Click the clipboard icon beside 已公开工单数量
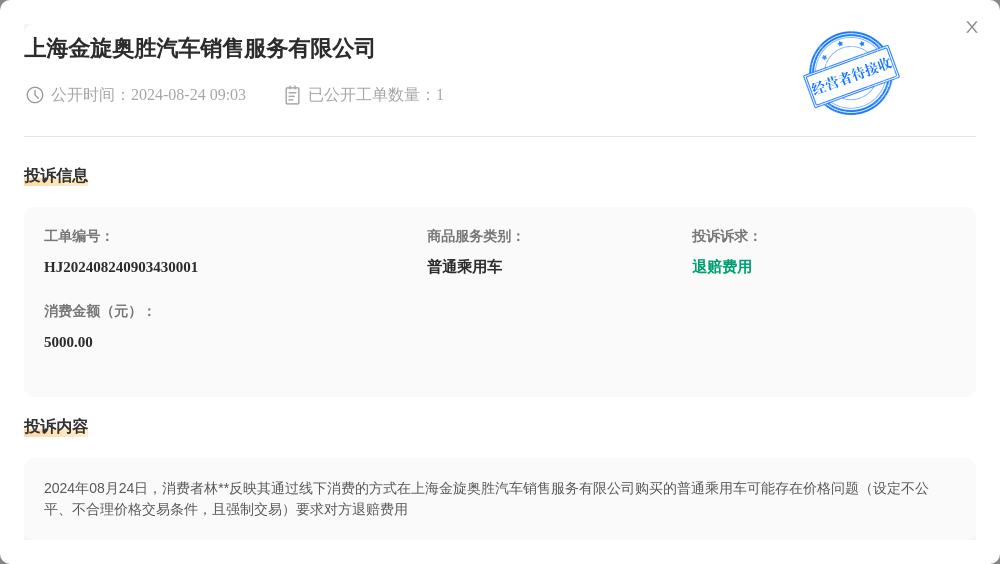This screenshot has width=1000, height=564. point(292,95)
